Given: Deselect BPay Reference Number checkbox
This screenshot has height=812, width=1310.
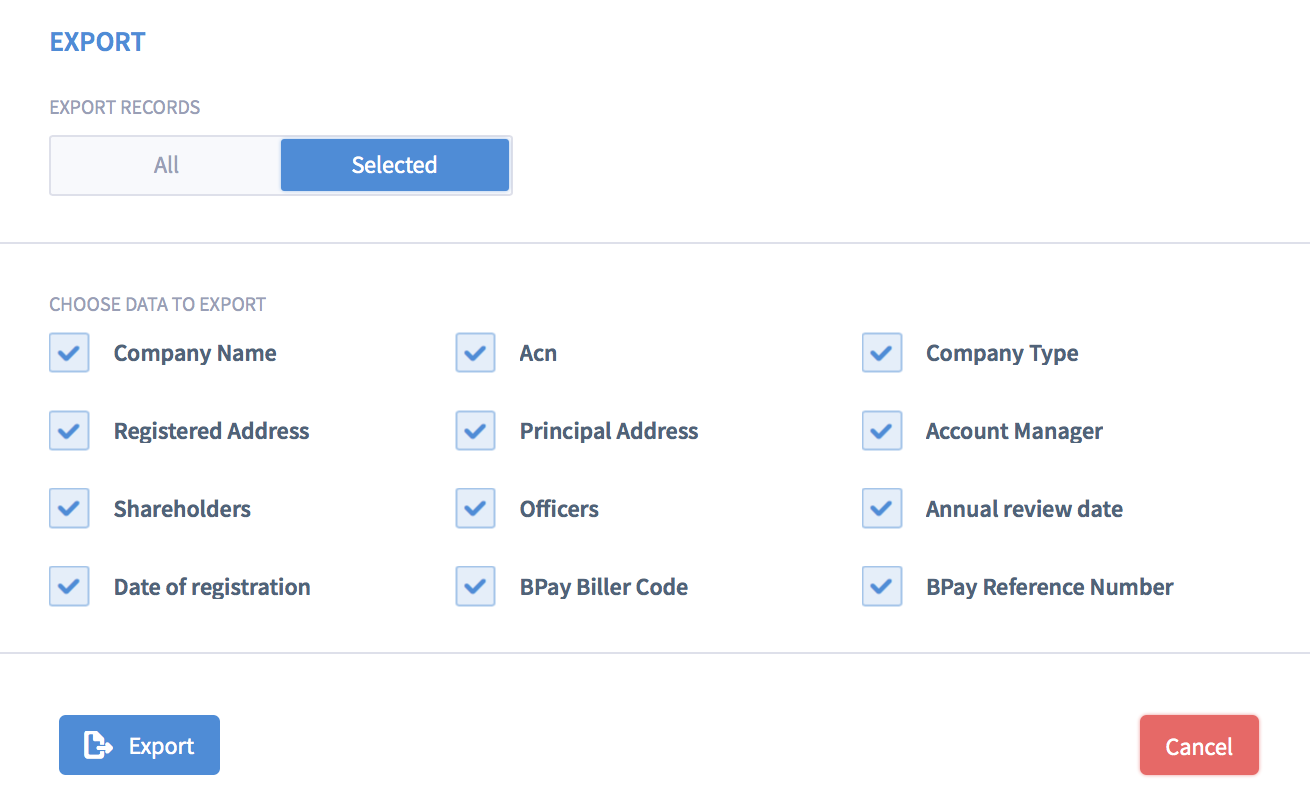Looking at the screenshot, I should 881,587.
